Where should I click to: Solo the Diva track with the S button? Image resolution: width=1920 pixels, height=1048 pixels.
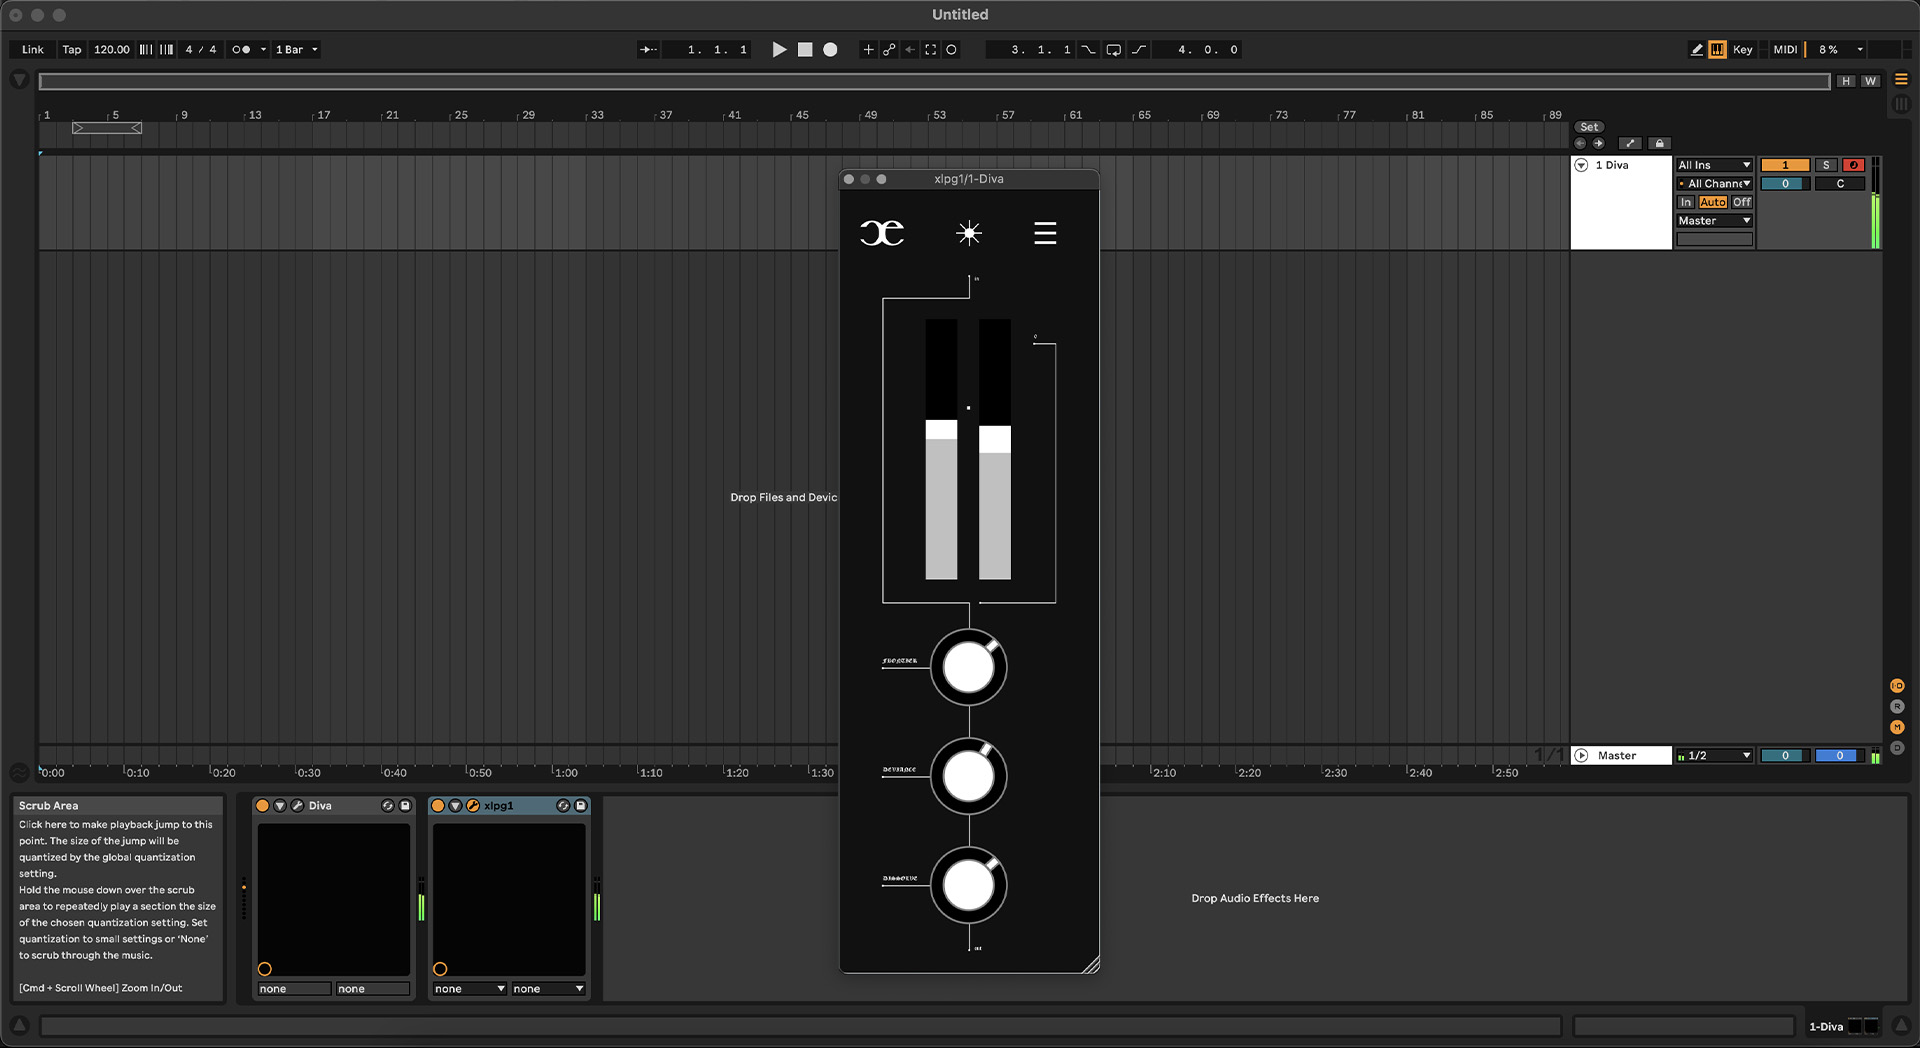point(1827,165)
